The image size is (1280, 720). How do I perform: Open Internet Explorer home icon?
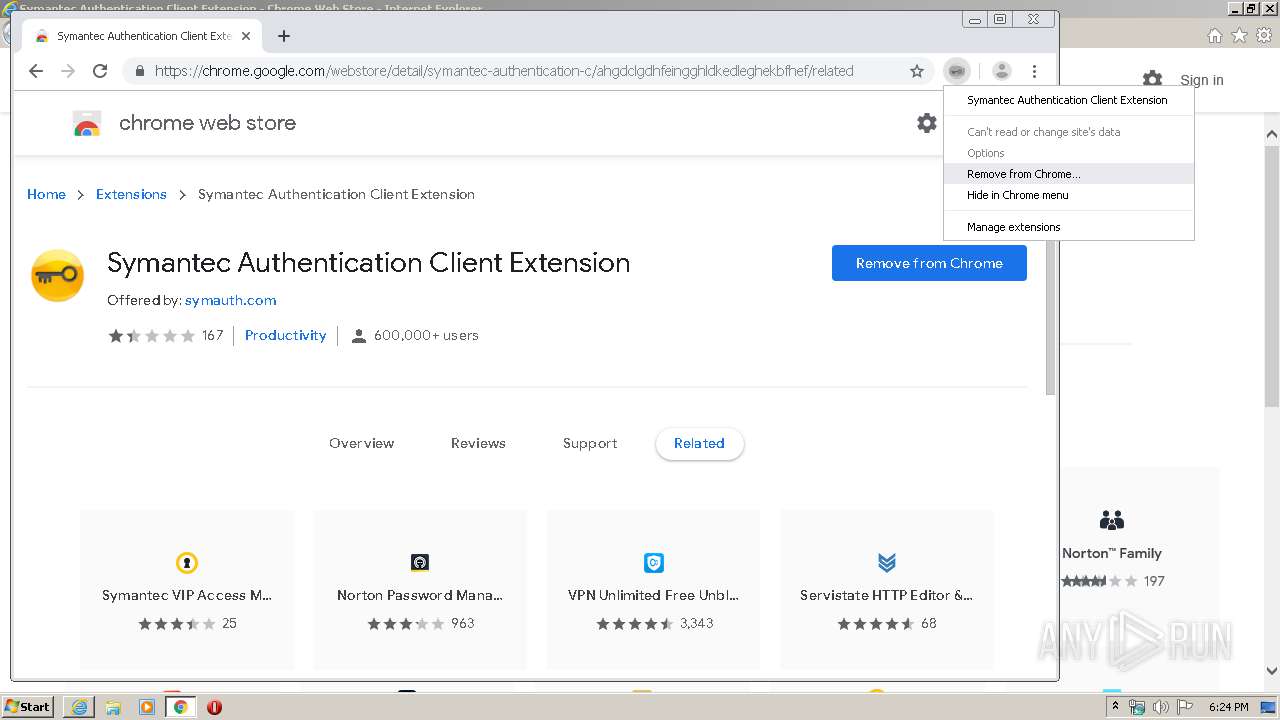coord(1214,36)
